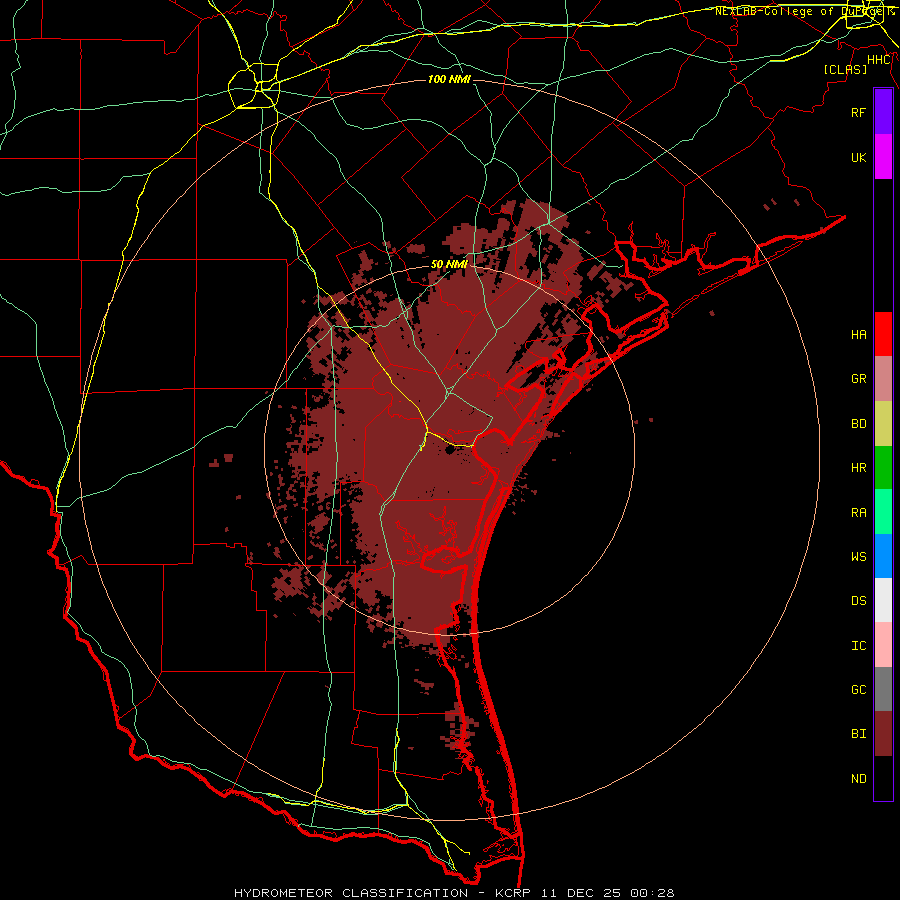Image resolution: width=900 pixels, height=900 pixels.
Task: Click the IC legend label
Action: click(858, 645)
